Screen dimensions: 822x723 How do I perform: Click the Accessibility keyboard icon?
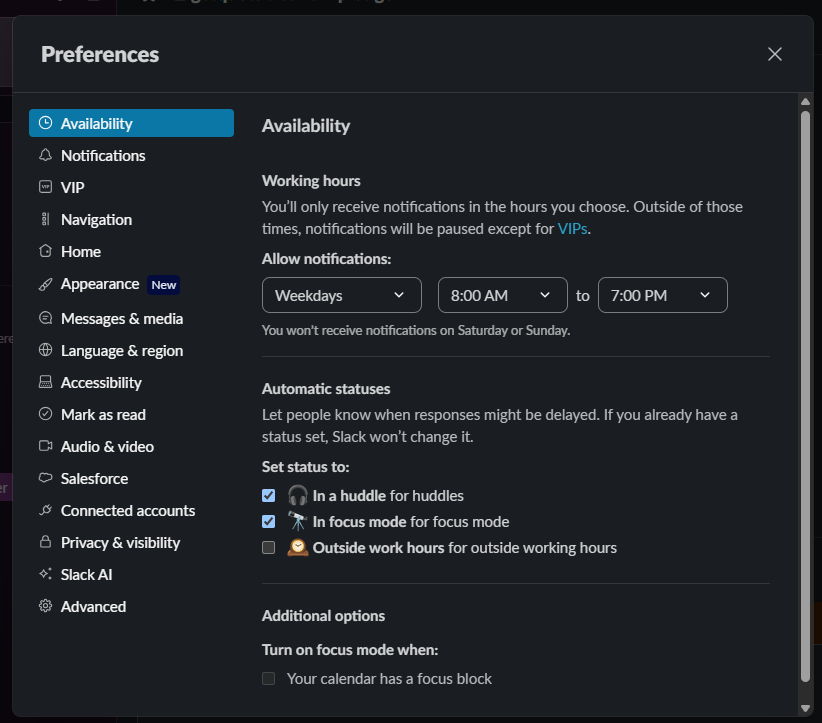[46, 382]
